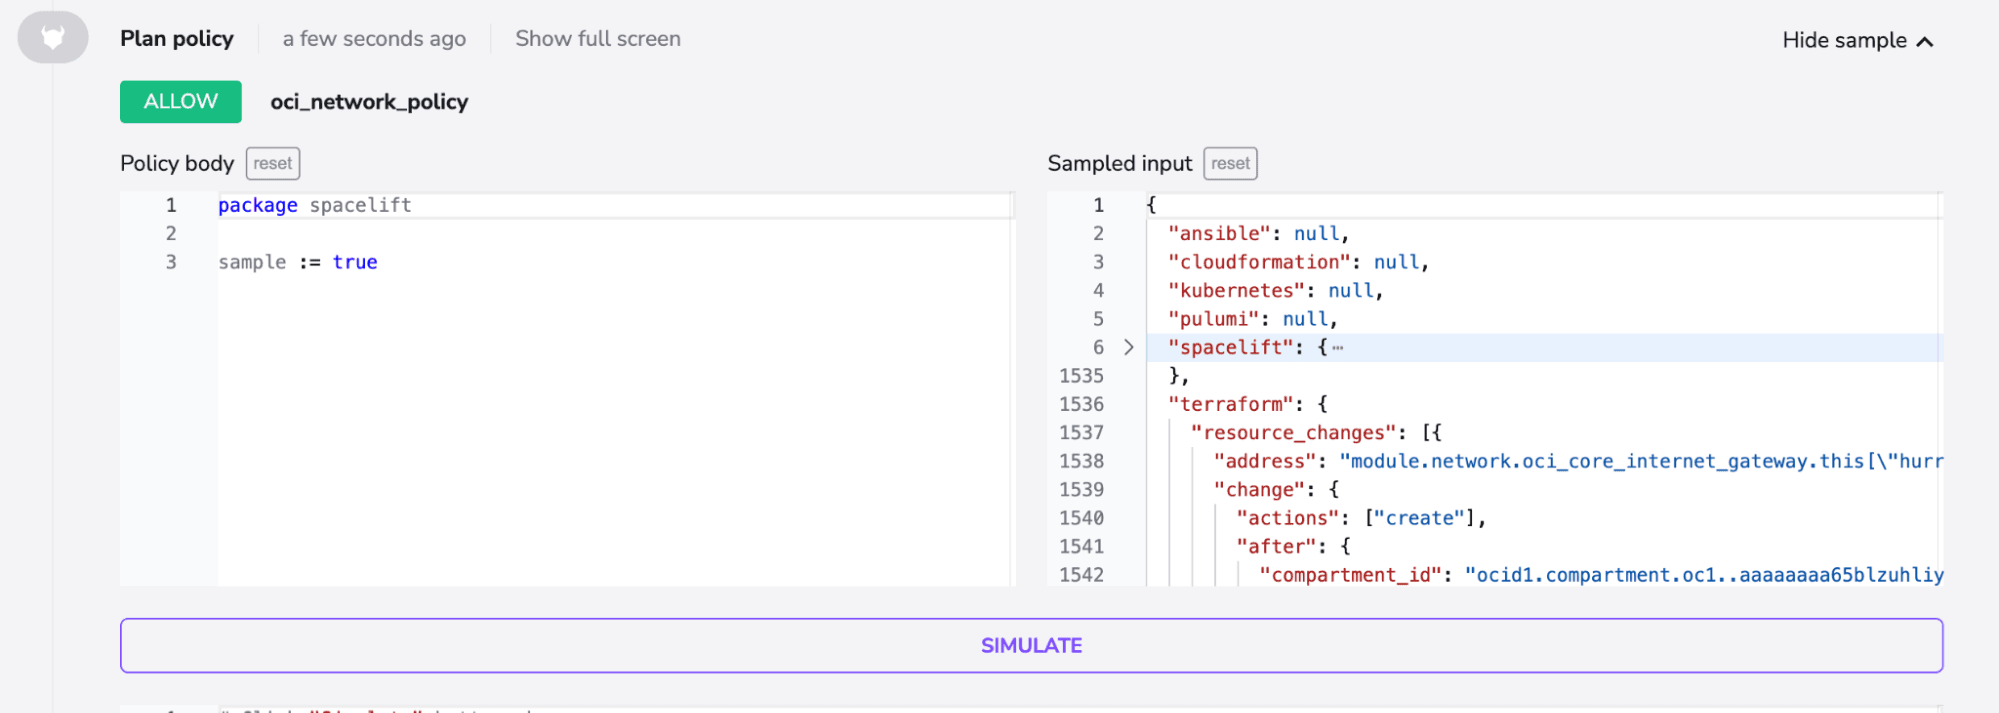The width and height of the screenshot is (1999, 713).
Task: Click the SIMULATE button
Action: coord(1031,645)
